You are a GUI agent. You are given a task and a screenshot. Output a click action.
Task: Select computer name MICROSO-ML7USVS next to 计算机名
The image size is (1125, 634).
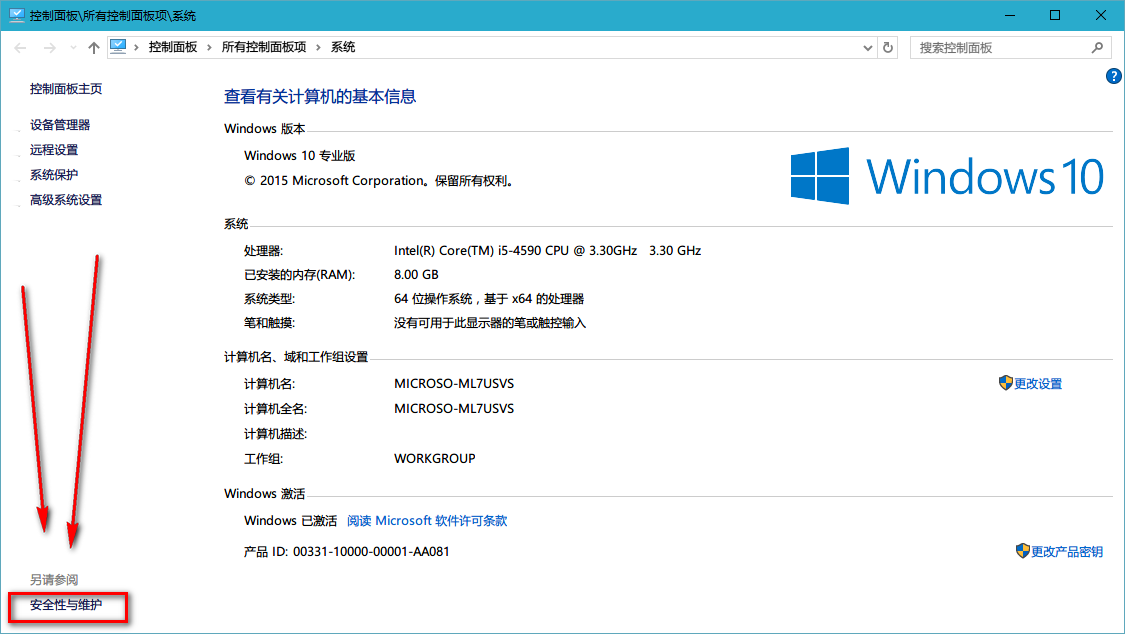tap(454, 384)
